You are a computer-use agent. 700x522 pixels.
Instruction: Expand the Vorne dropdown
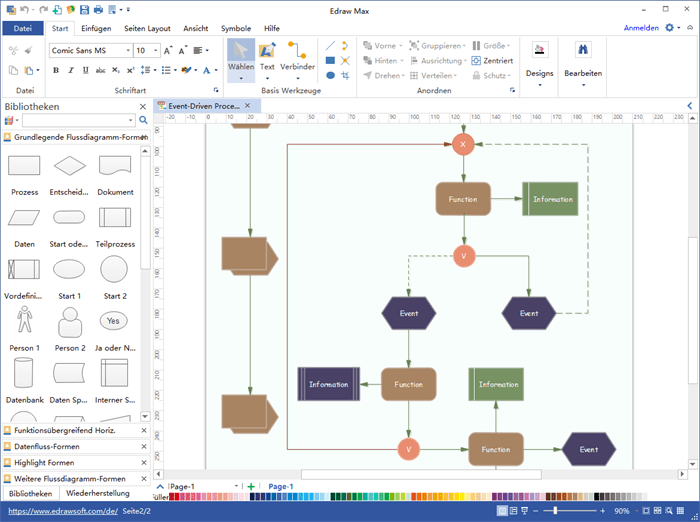coord(400,46)
